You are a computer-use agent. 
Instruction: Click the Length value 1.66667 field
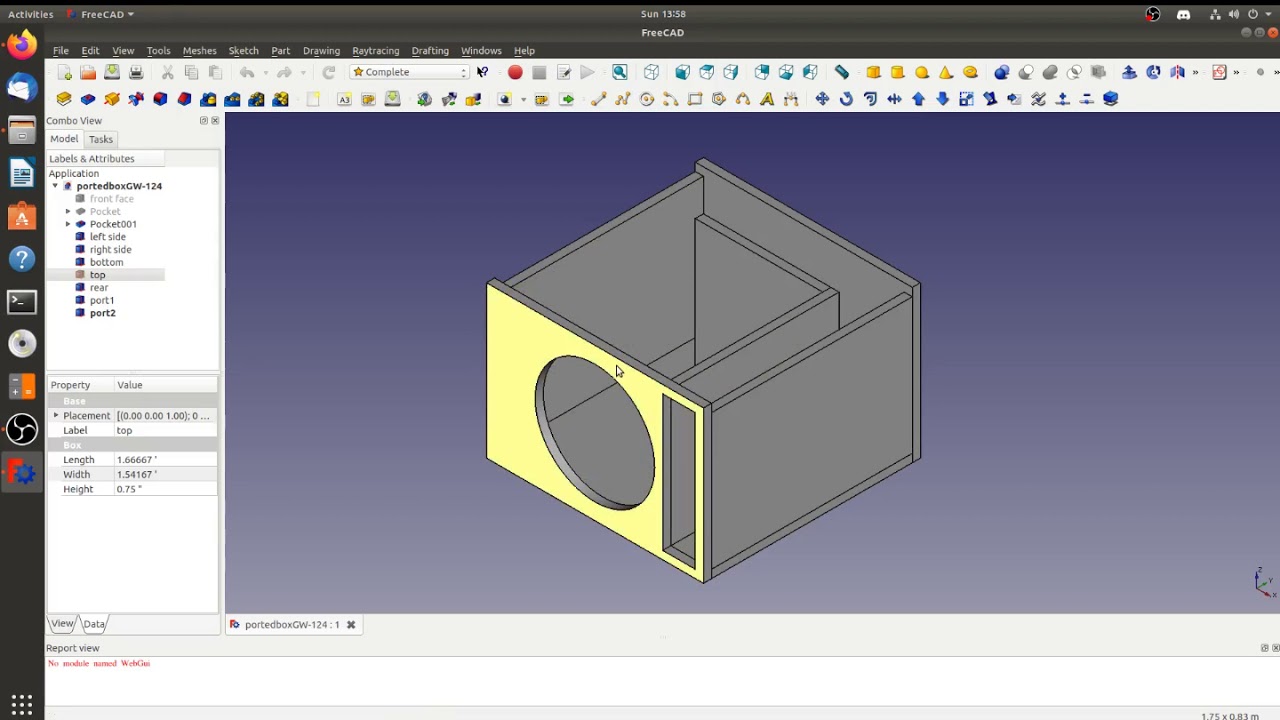[x=165, y=460]
